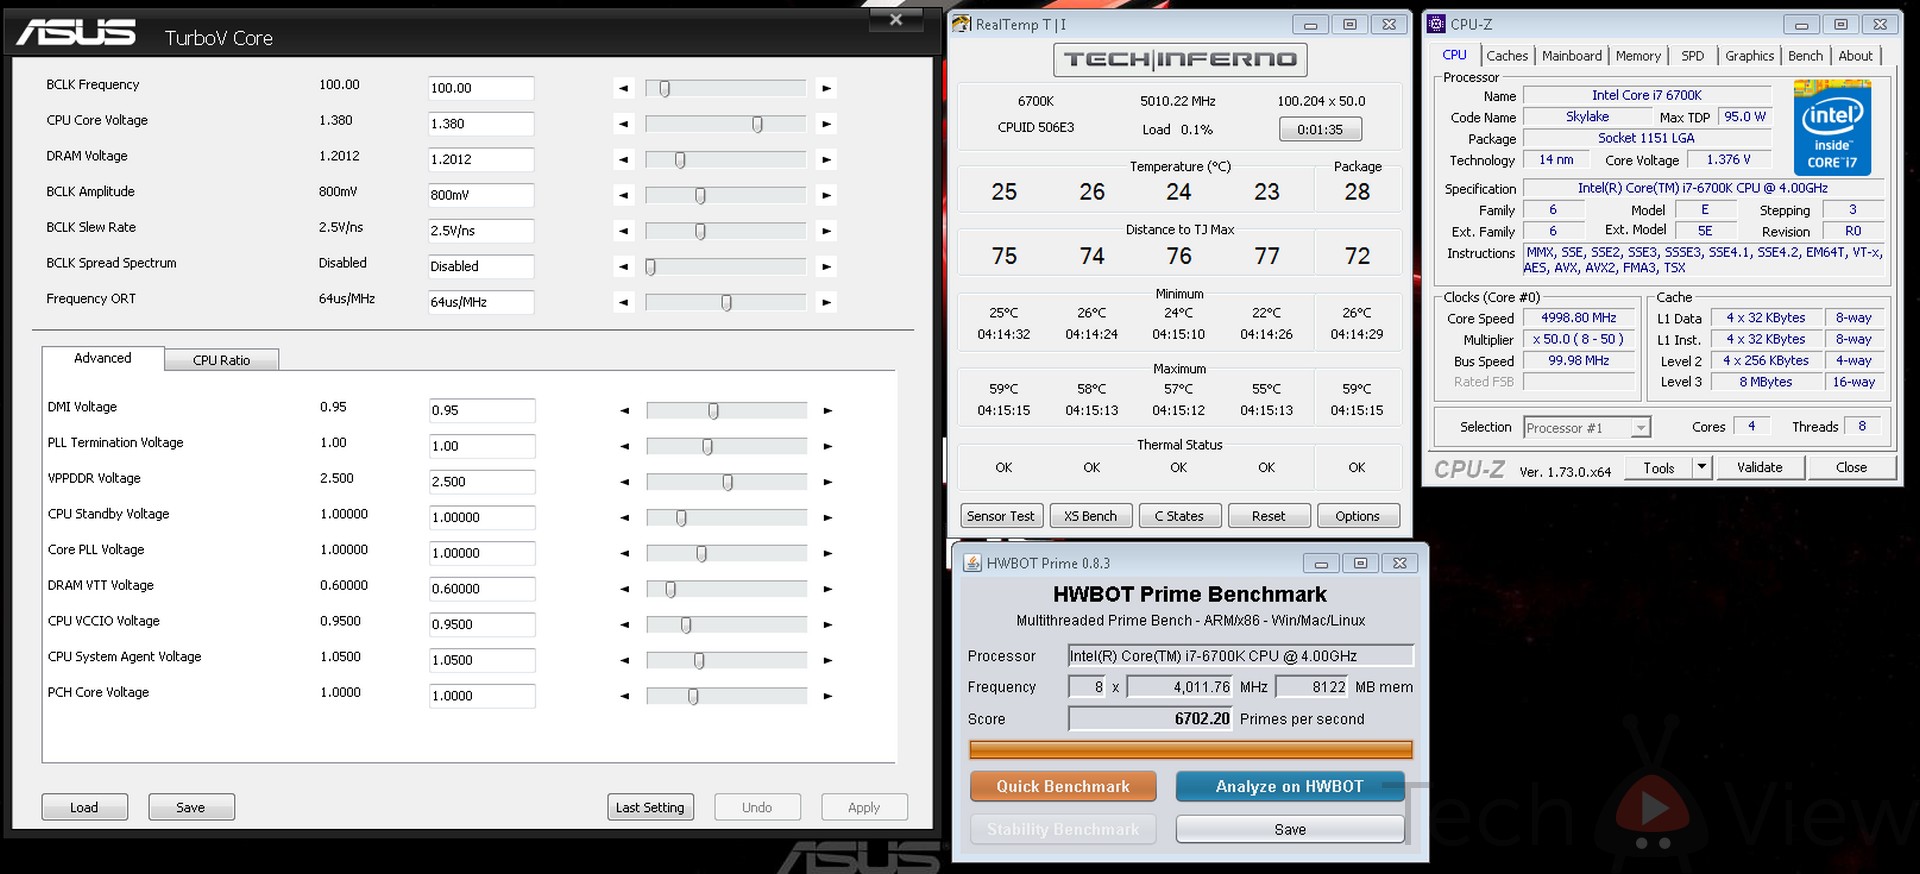Click the BCLK Spread Spectrum right arrow
1920x874 pixels.
(826, 266)
